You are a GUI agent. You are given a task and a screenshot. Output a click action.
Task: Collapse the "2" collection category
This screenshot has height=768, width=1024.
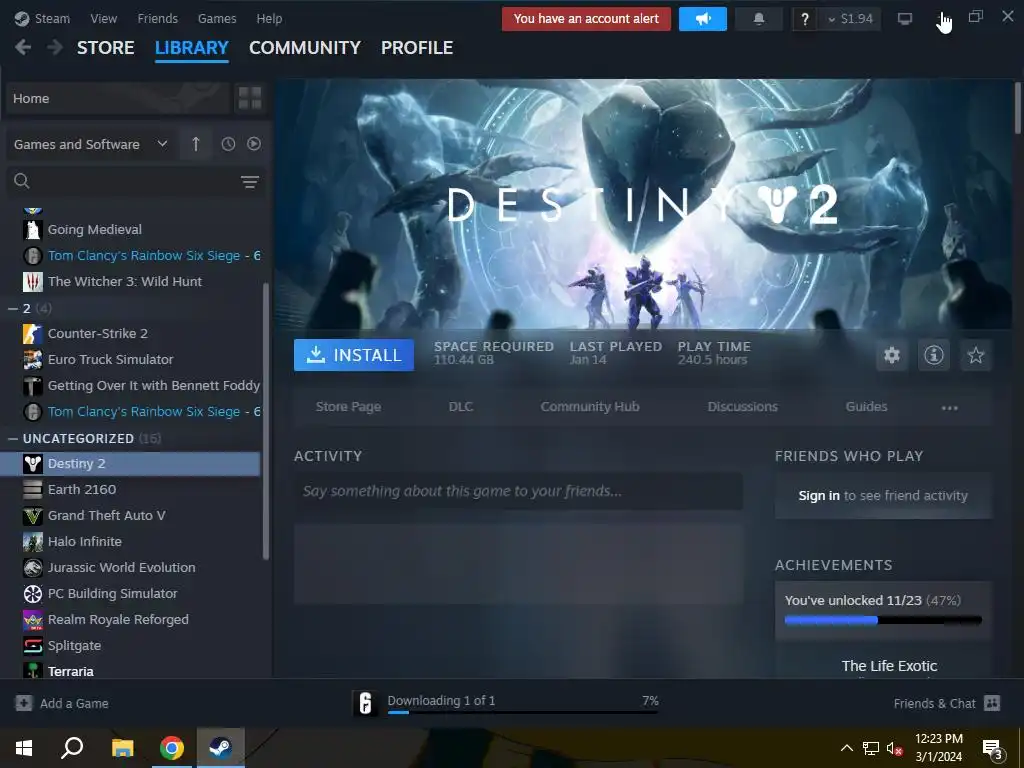(12, 308)
